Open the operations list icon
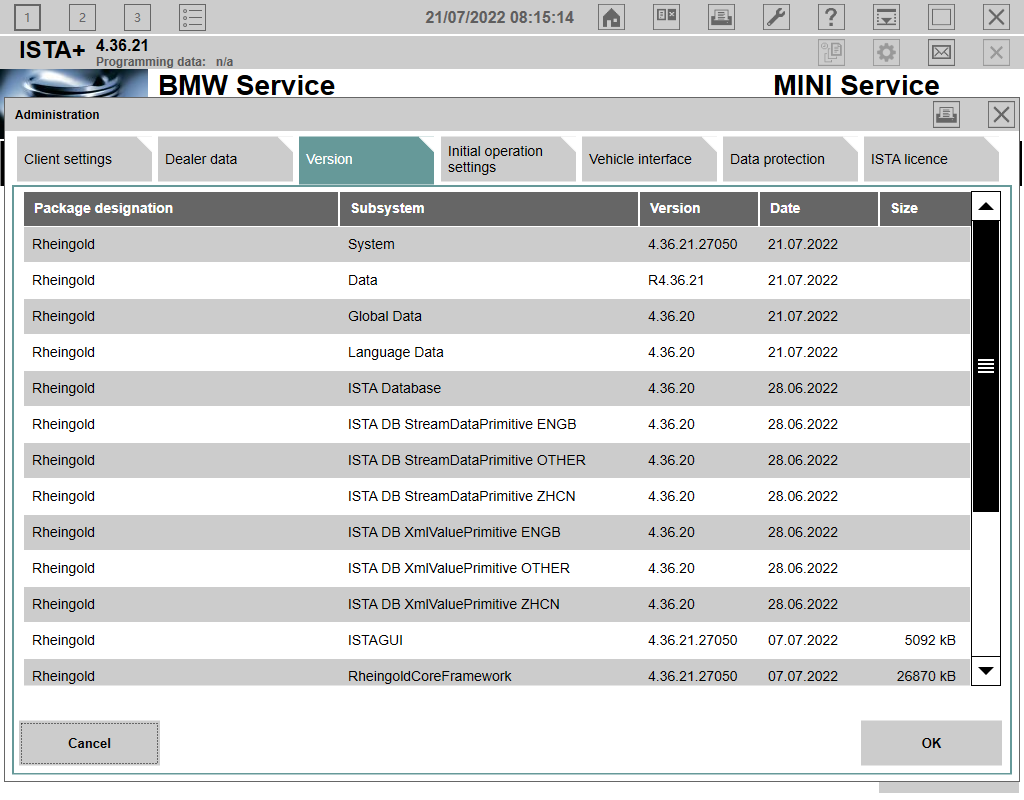This screenshot has width=1024, height=800. click(193, 18)
